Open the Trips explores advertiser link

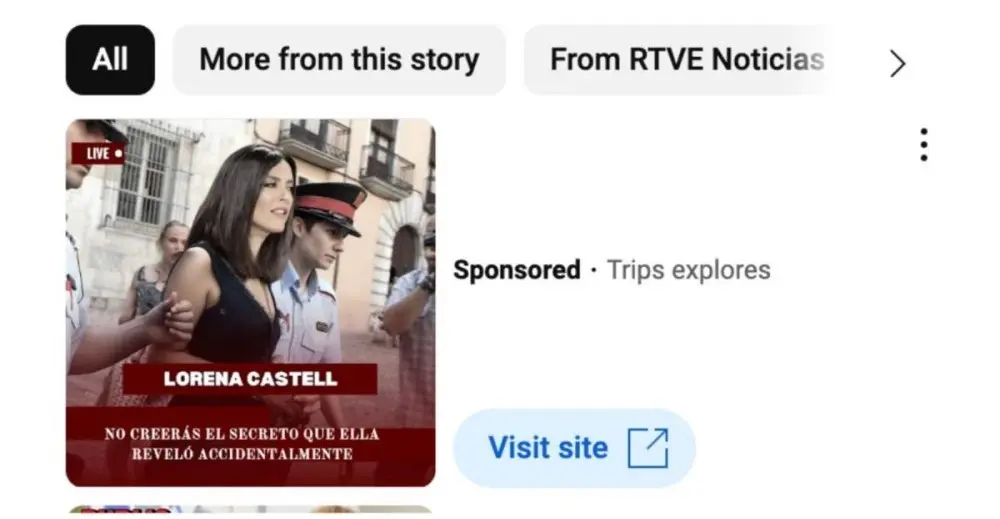tap(689, 270)
